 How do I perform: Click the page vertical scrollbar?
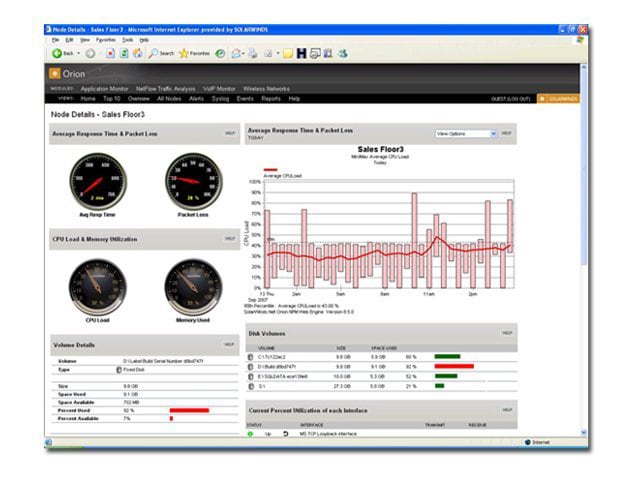(x=583, y=200)
